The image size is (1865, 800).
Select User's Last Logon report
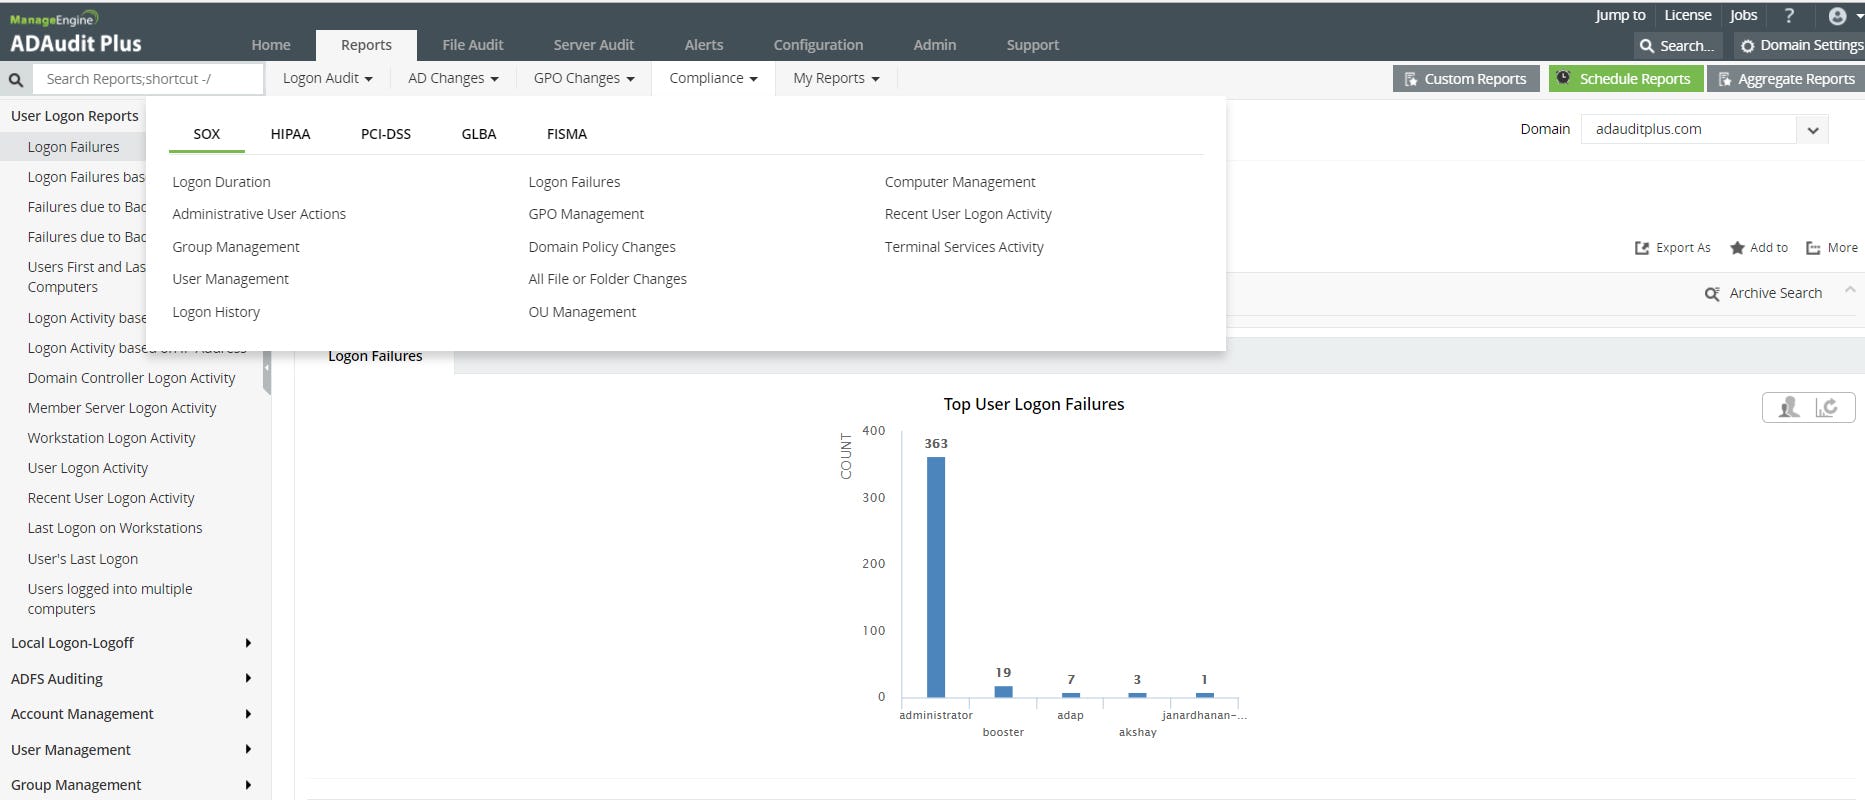coord(83,559)
